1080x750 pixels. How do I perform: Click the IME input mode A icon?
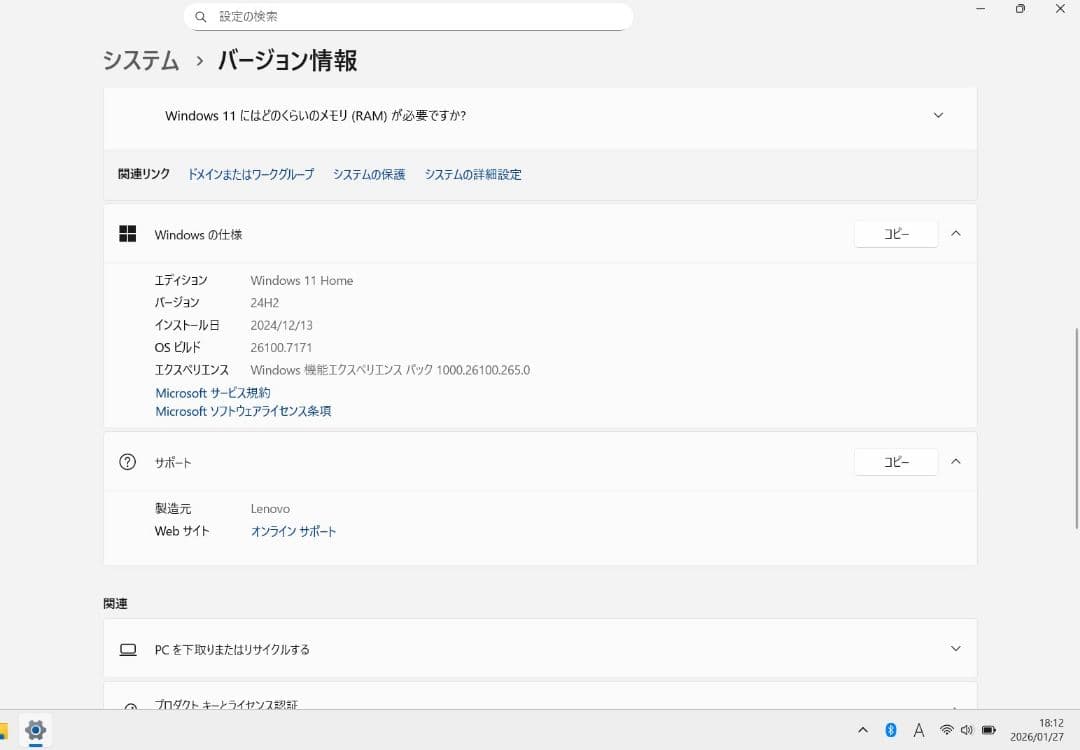point(918,730)
